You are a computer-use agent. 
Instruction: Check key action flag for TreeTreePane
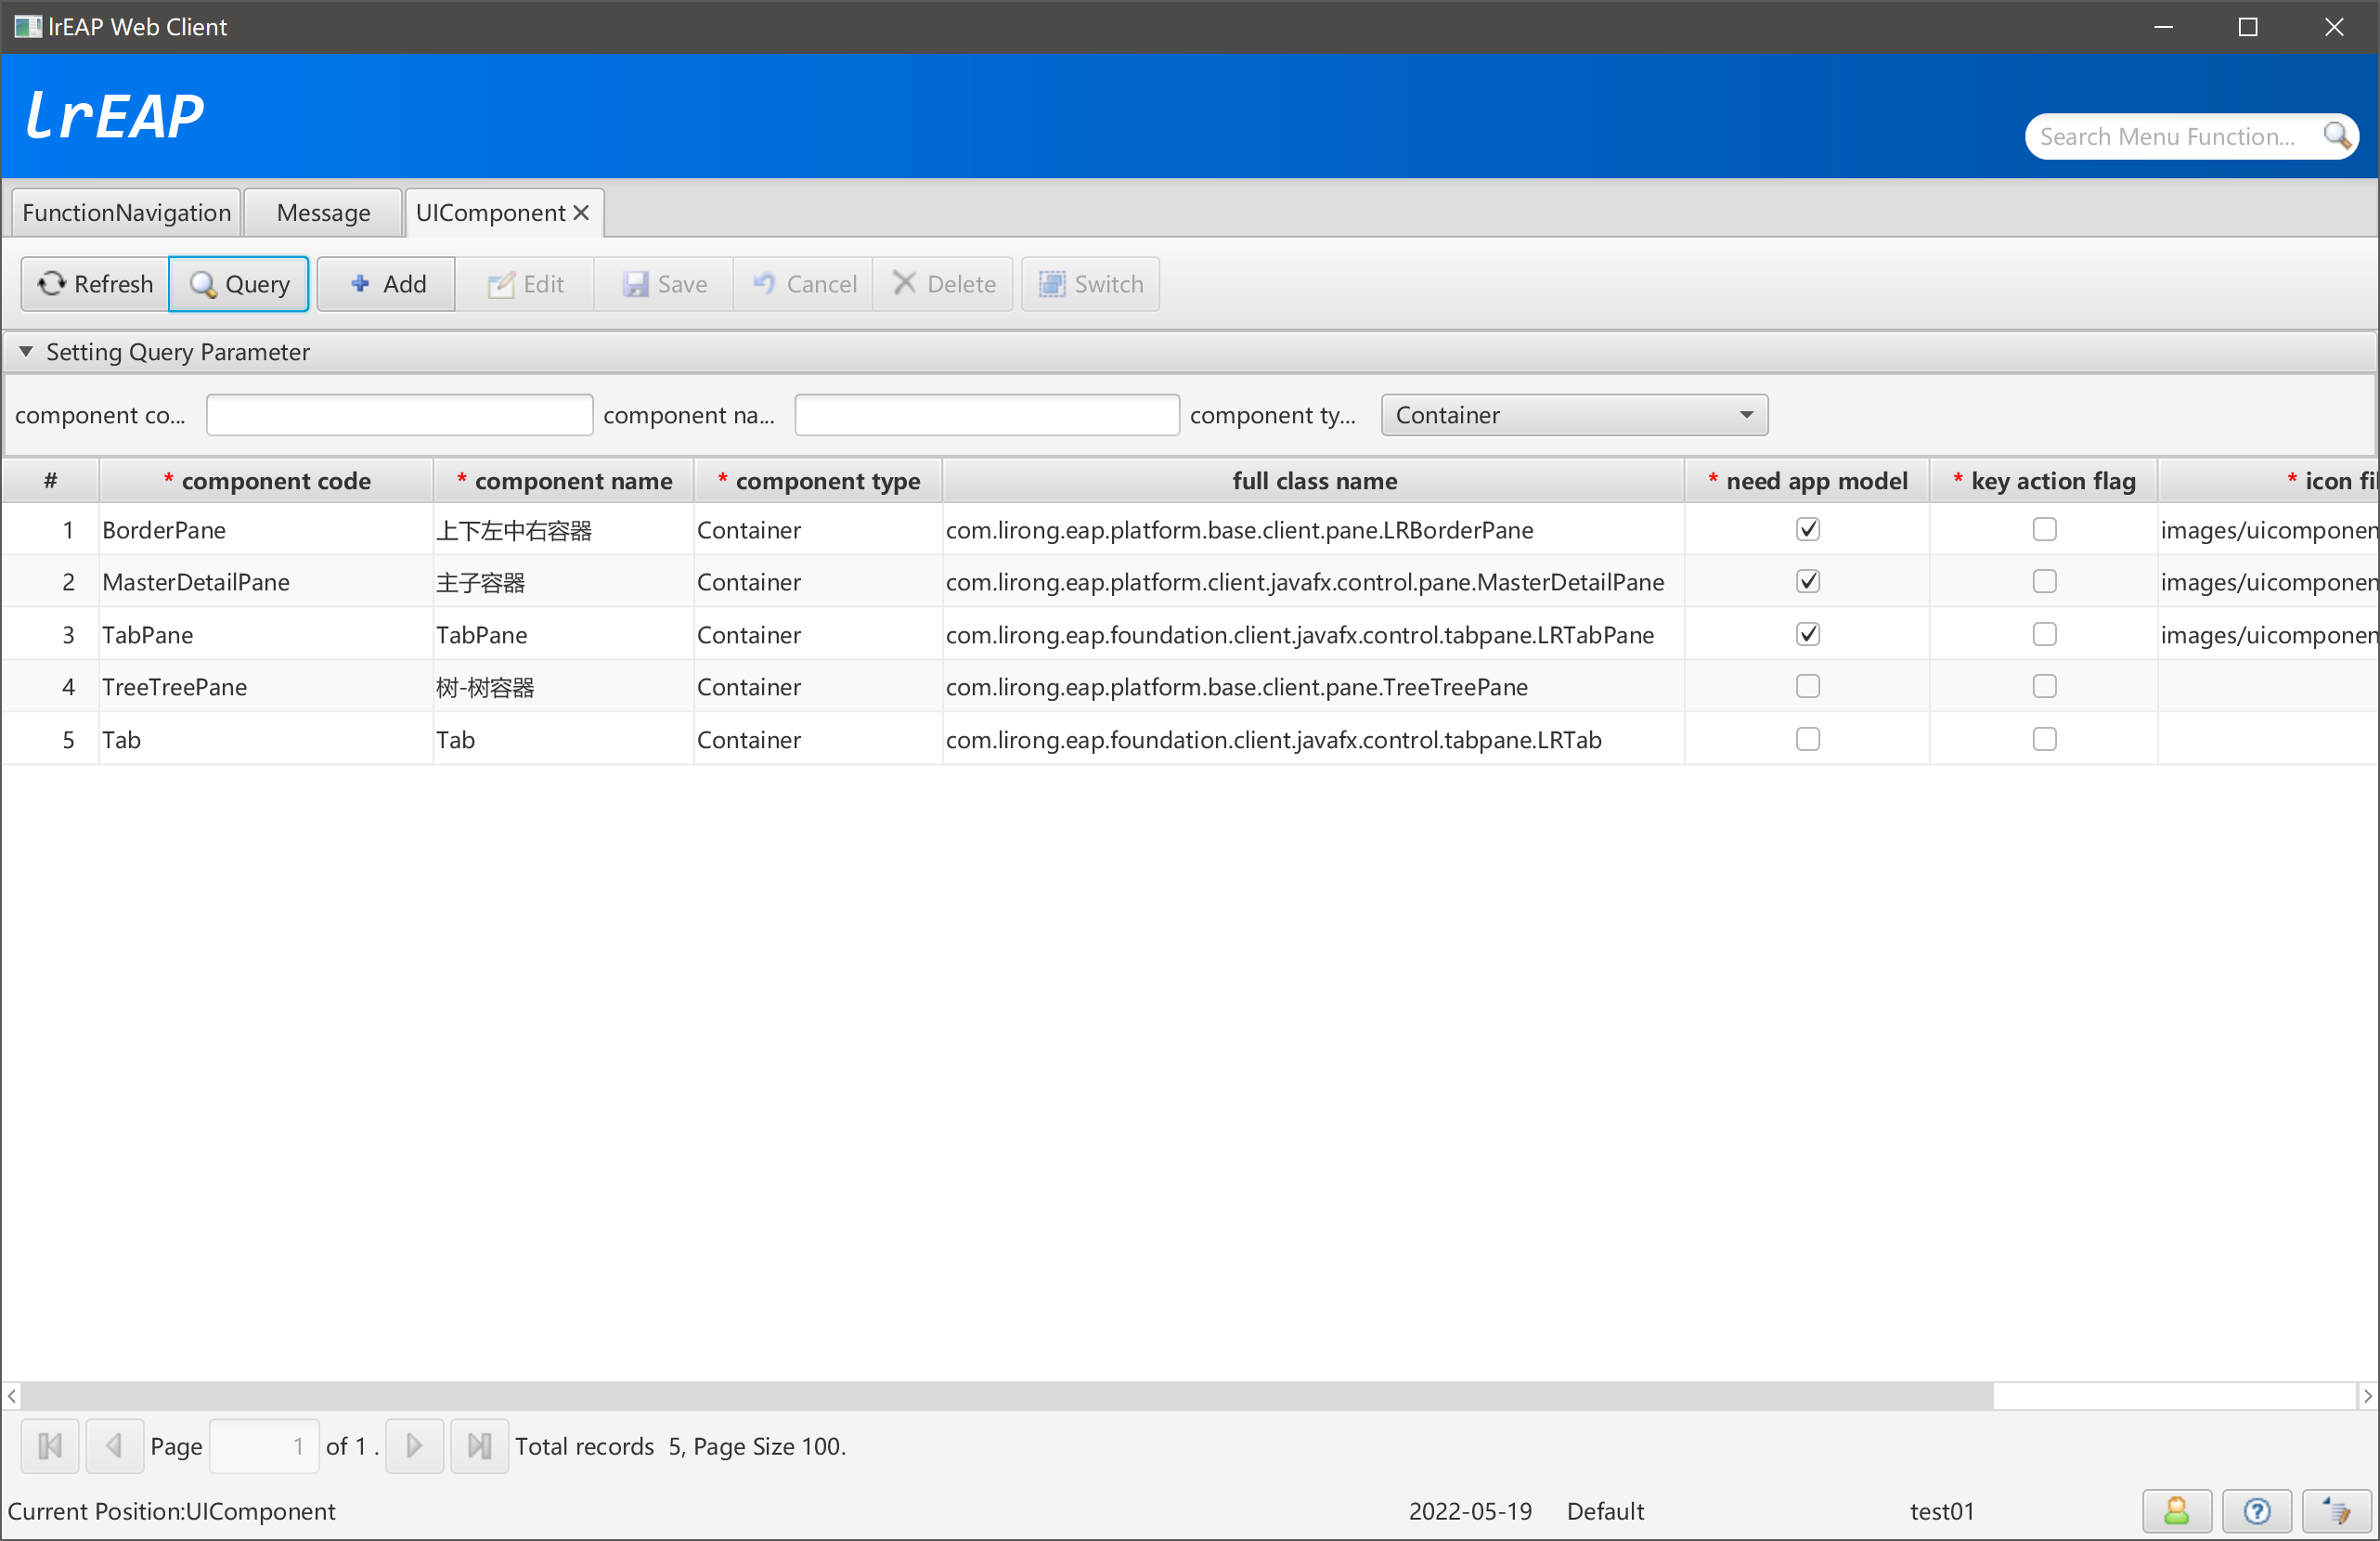tap(2045, 686)
